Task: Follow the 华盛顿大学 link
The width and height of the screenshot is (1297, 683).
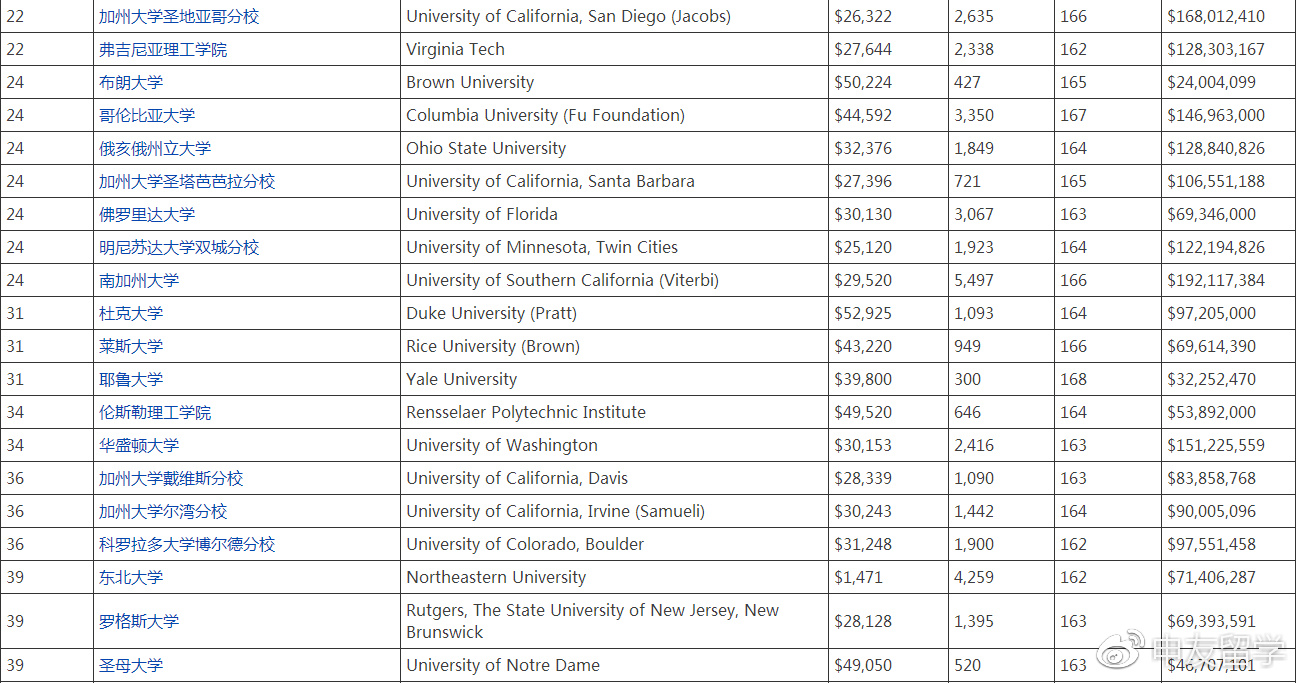Action: click(x=139, y=446)
